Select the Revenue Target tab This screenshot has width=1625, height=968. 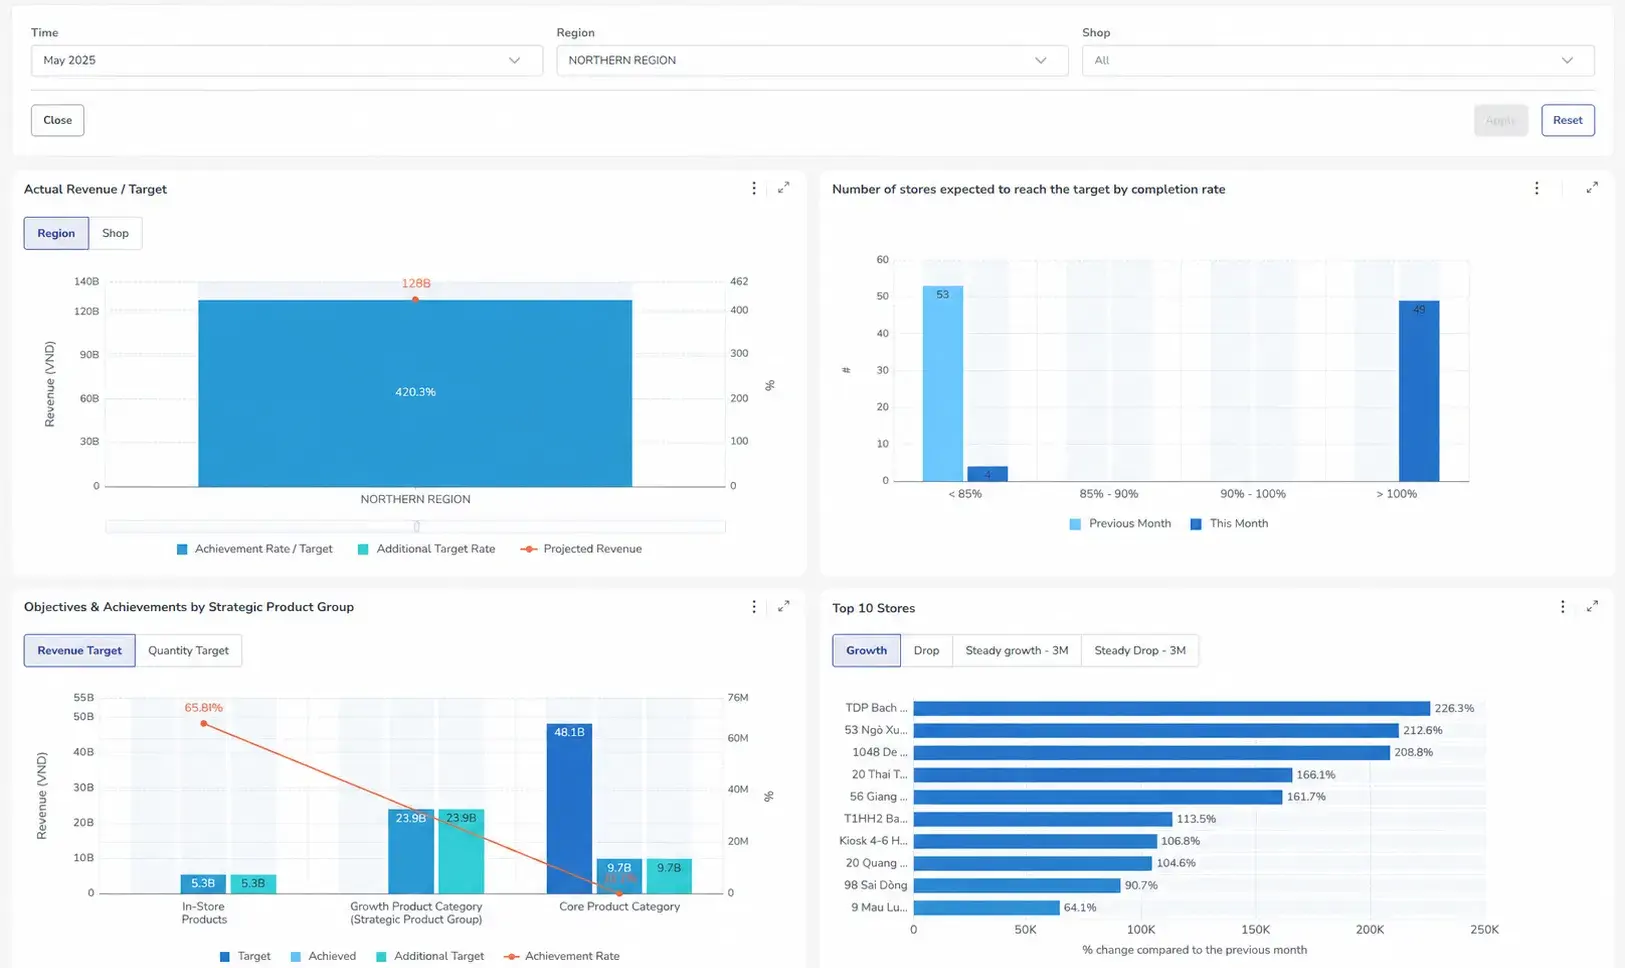79,650
